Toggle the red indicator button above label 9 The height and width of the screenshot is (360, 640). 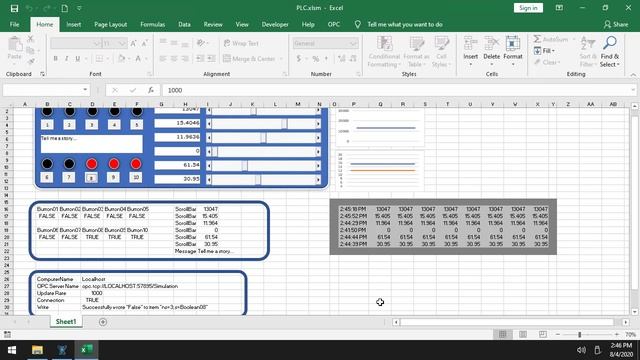114,164
